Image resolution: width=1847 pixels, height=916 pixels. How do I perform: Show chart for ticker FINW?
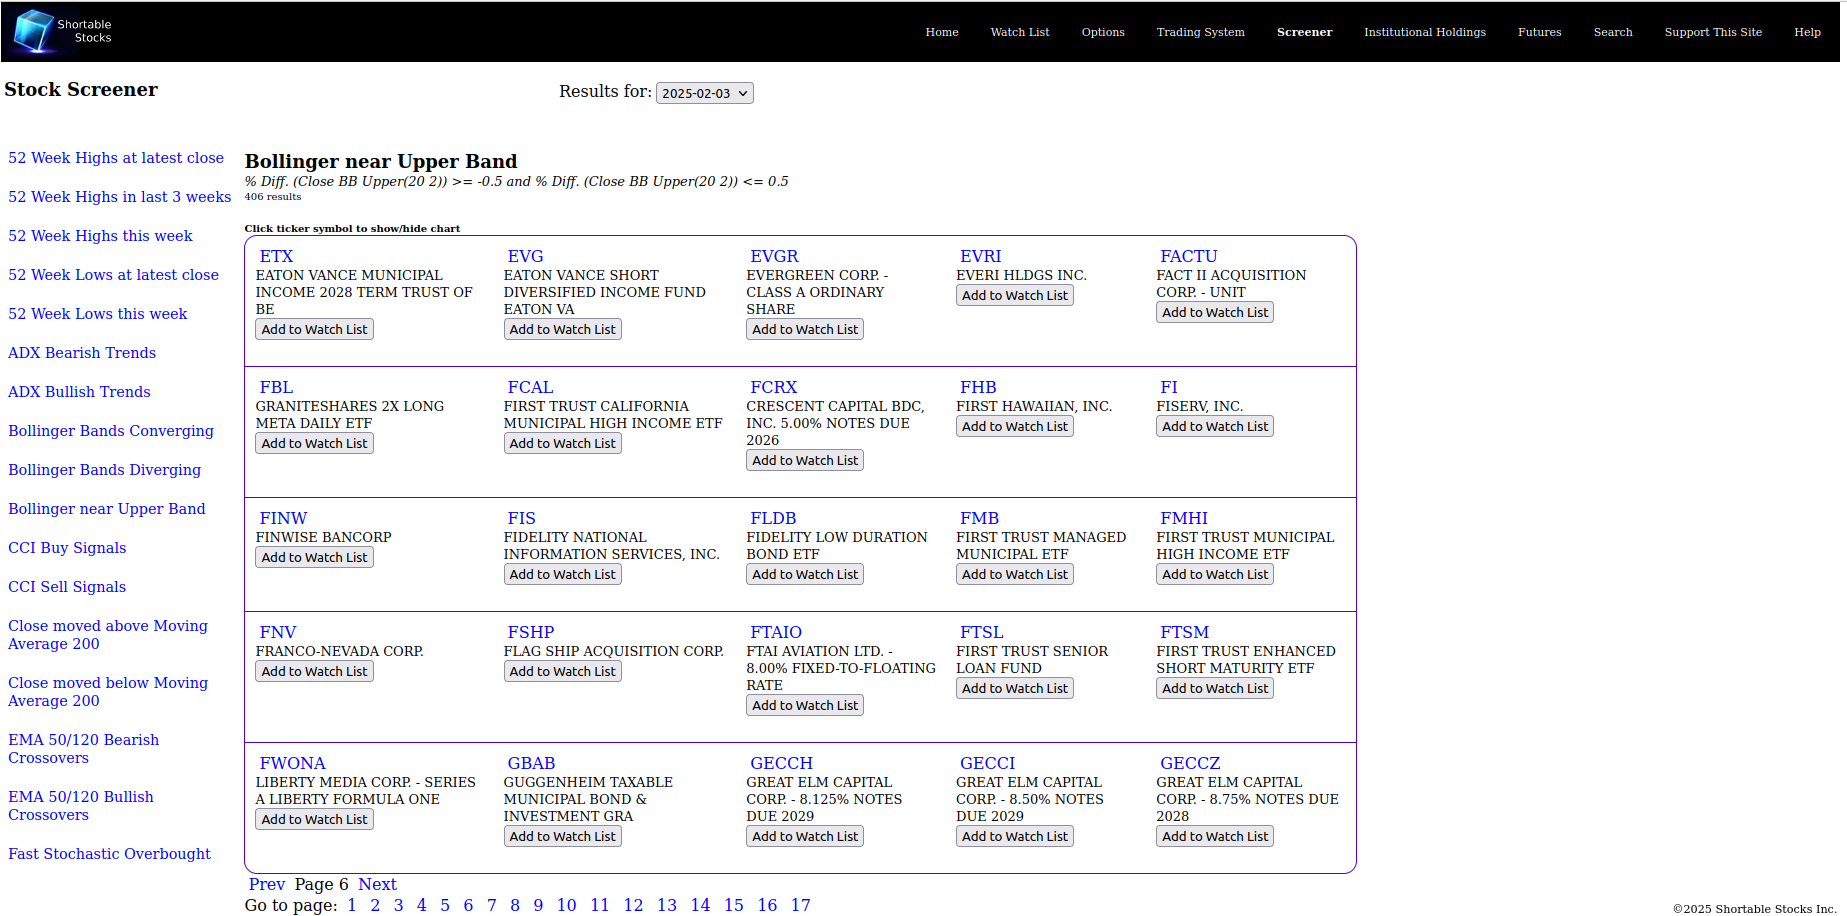(x=283, y=519)
